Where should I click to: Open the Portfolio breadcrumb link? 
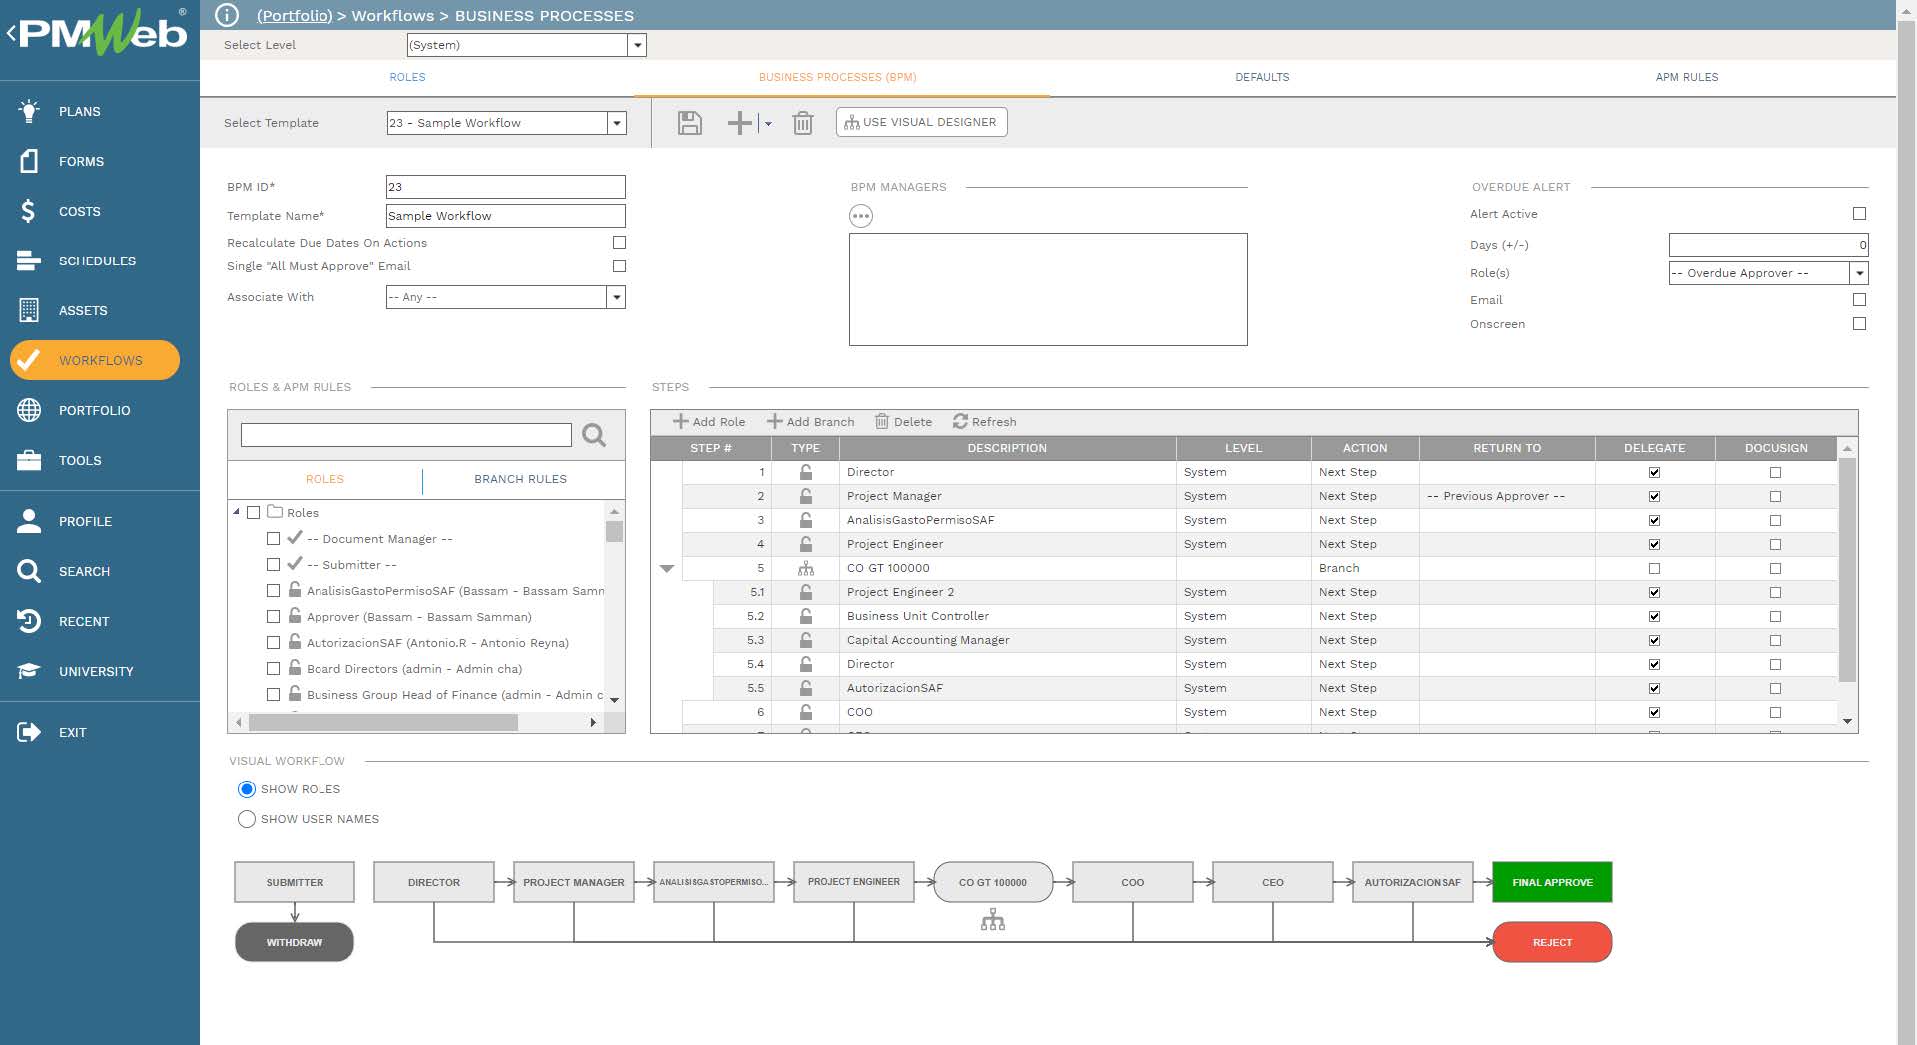point(295,15)
